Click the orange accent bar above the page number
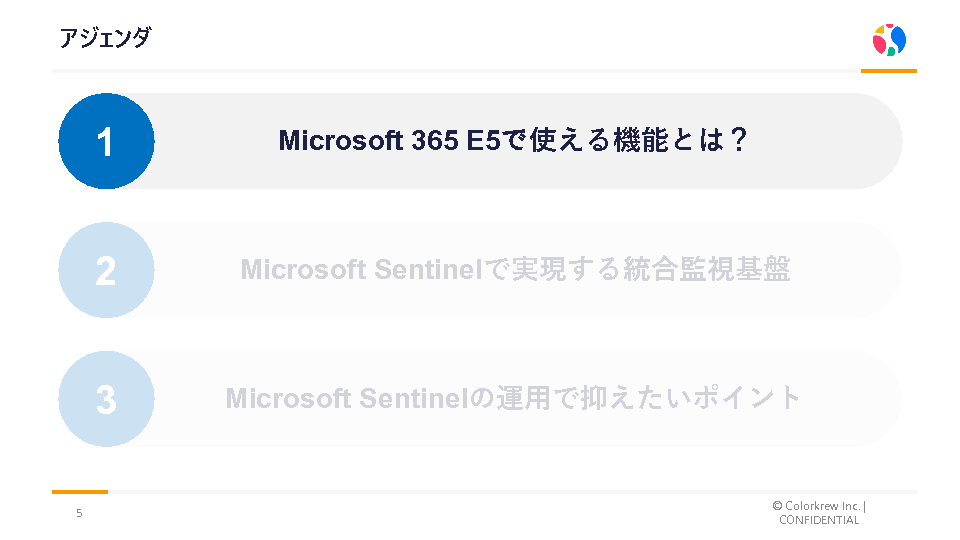This screenshot has width=960, height=540. [80, 492]
